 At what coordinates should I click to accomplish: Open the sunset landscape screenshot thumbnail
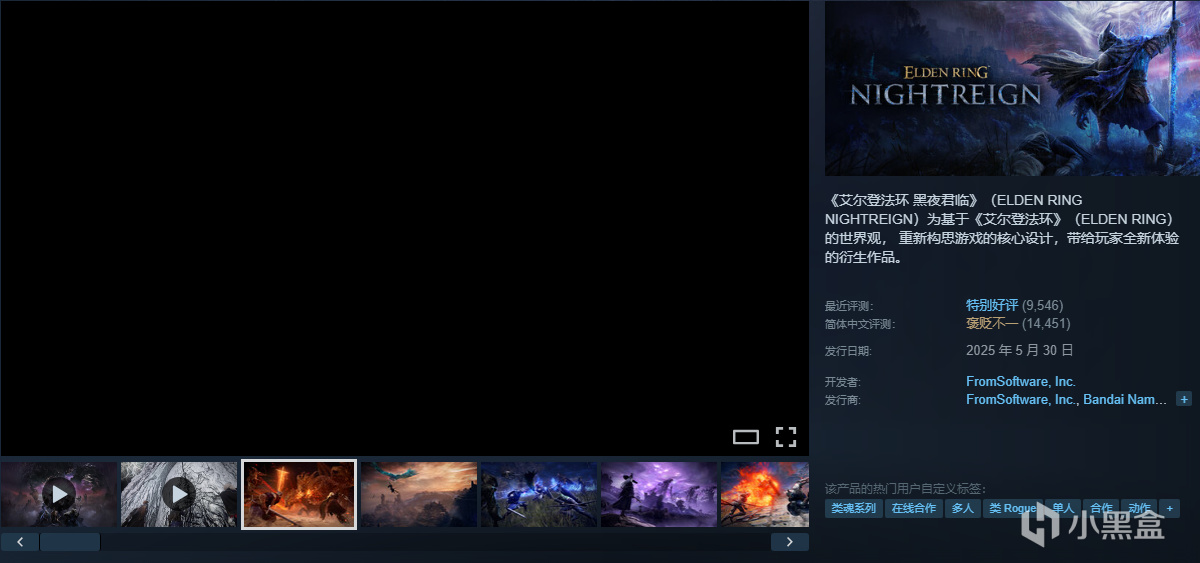pos(419,494)
